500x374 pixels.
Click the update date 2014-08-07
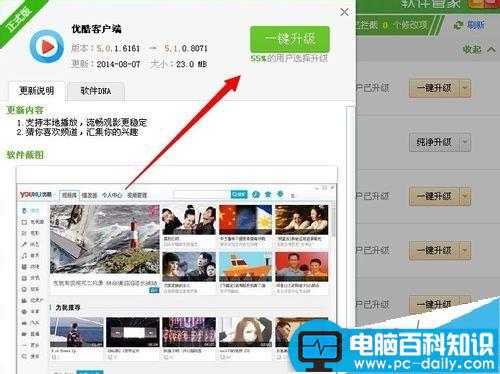(118, 64)
